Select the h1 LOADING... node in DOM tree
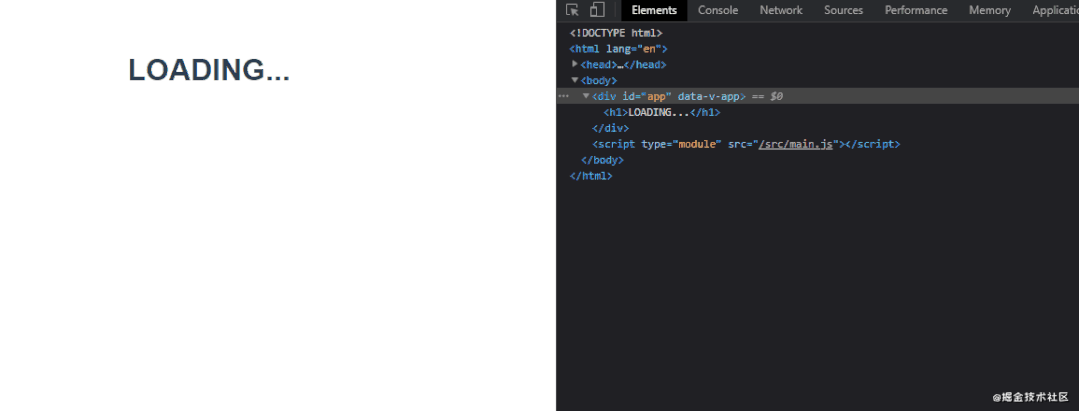This screenshot has height=411, width=1079. 661,112
